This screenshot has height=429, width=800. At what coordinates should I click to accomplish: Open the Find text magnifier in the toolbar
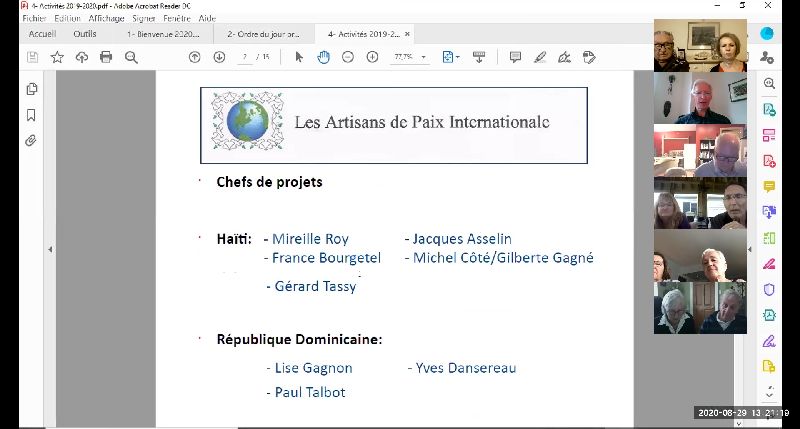(x=131, y=57)
